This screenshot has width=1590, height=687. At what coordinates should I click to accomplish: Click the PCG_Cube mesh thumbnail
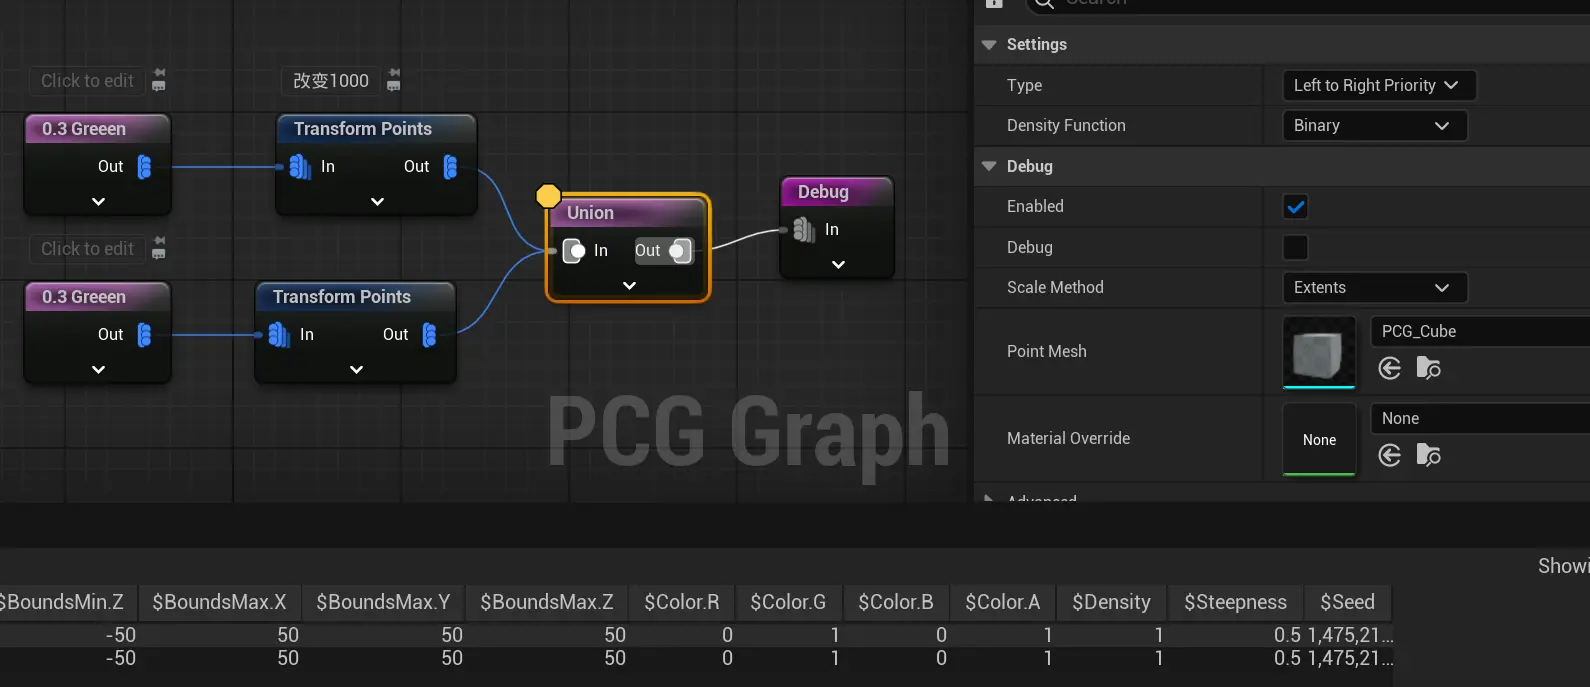coord(1318,353)
